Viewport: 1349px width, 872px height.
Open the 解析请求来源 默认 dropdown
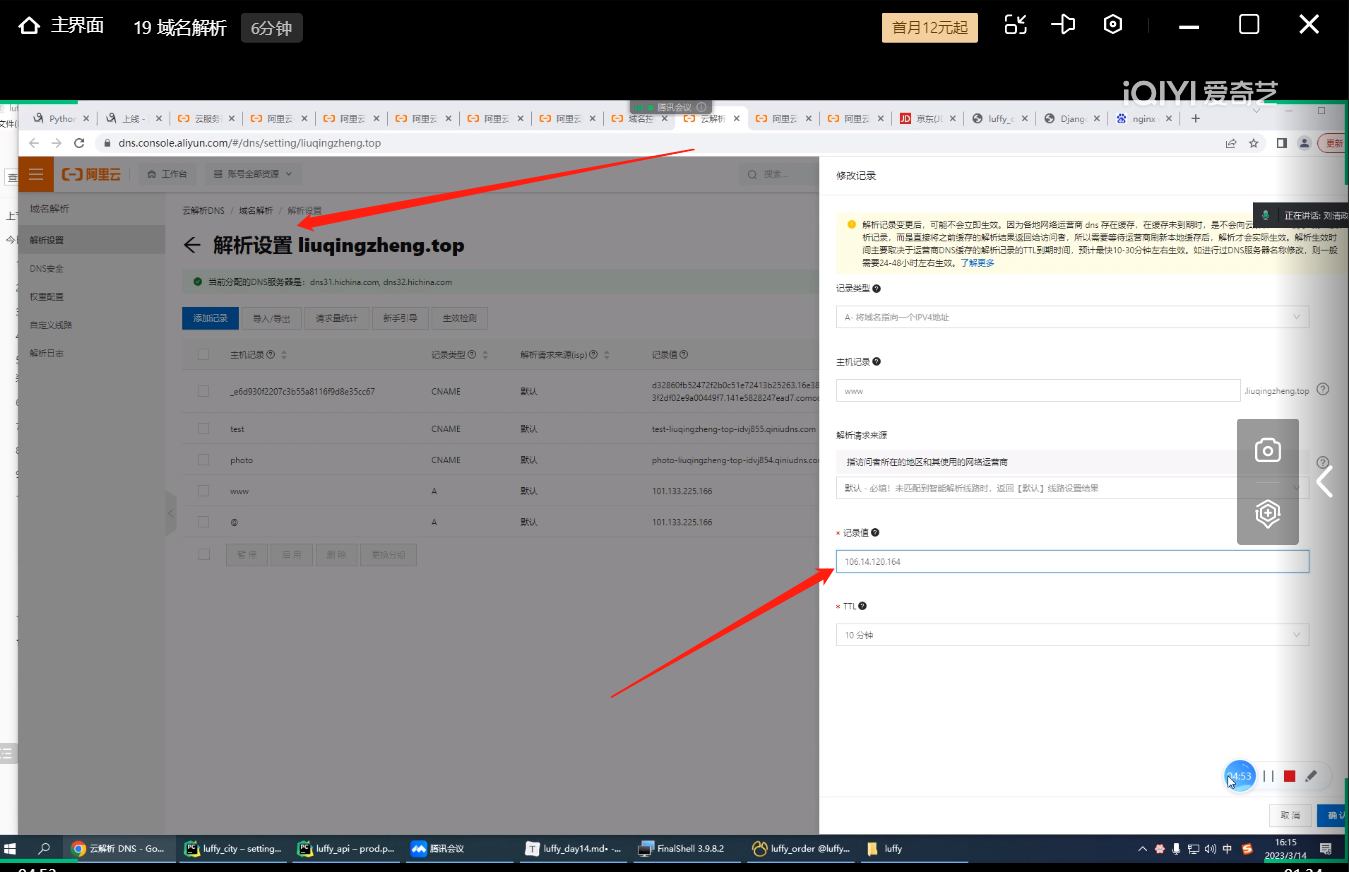[x=1072, y=488]
